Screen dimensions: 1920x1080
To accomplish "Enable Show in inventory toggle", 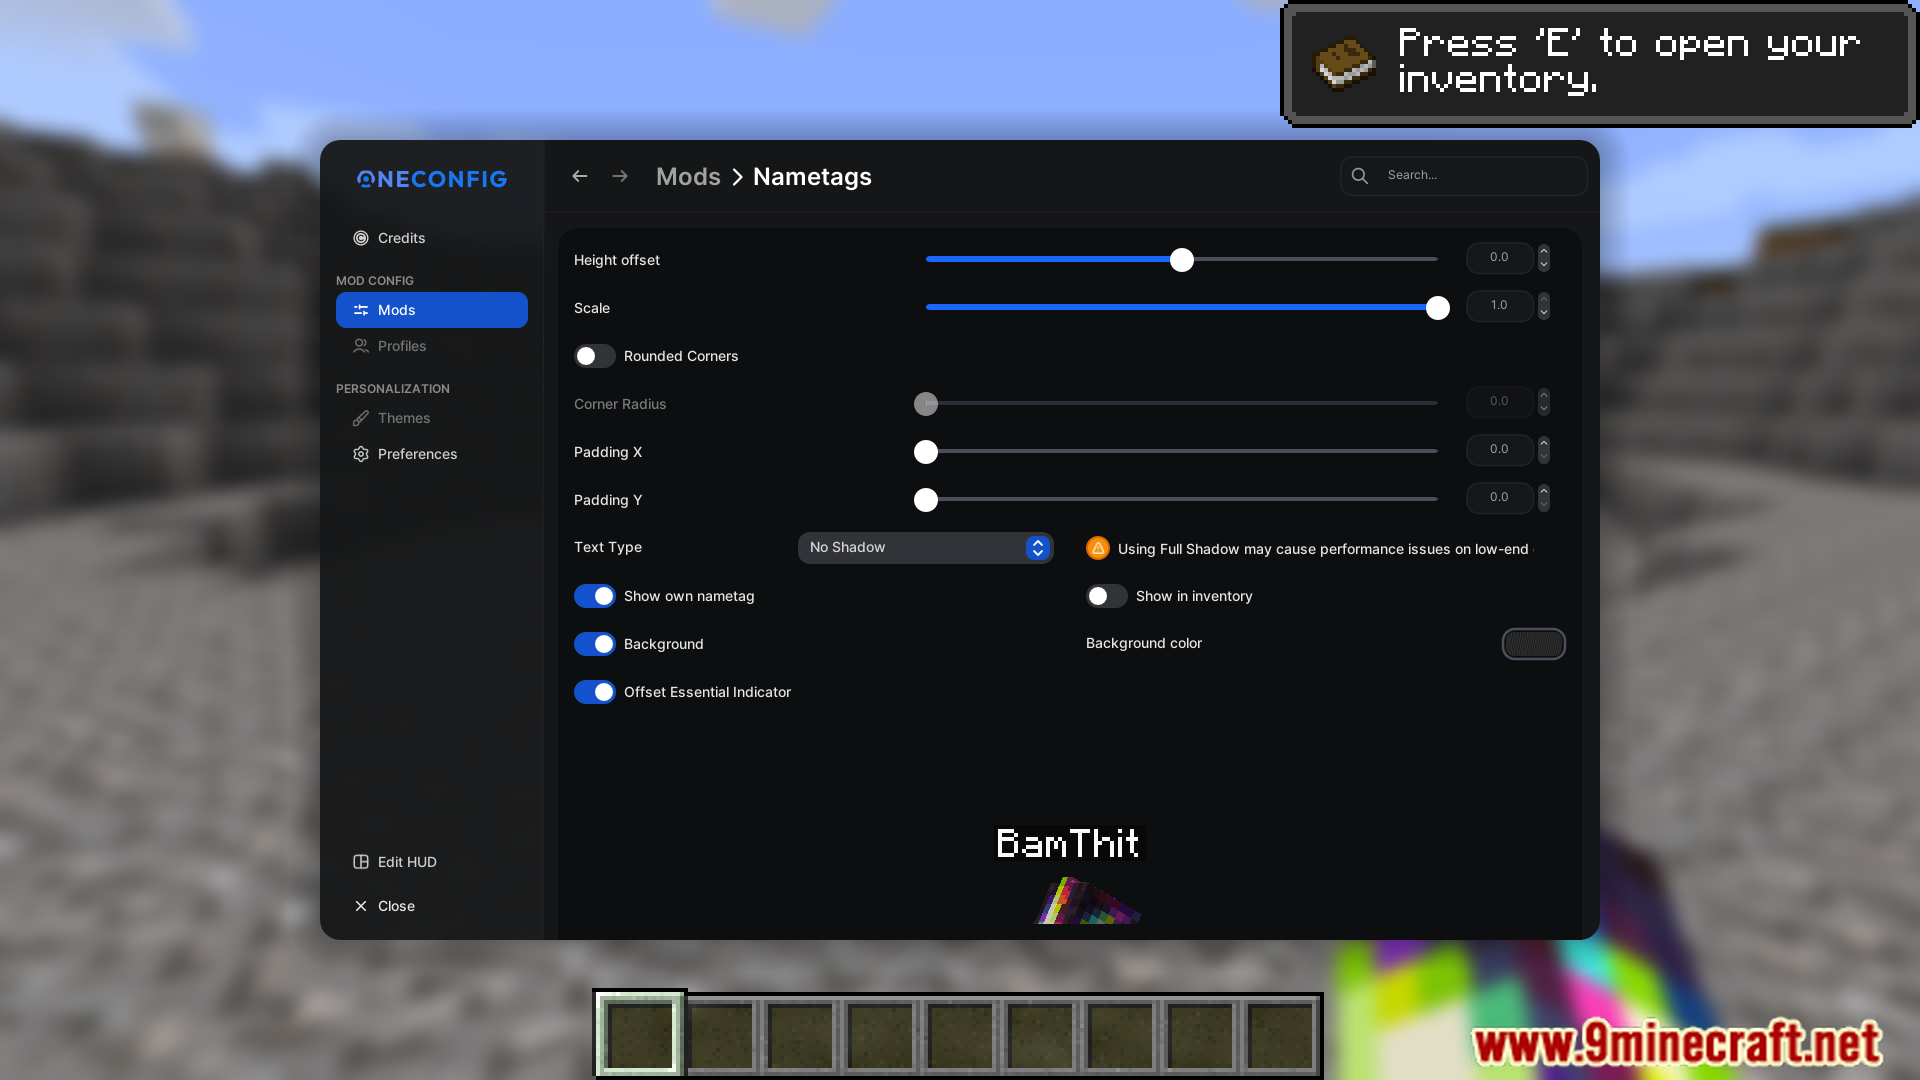I will tap(1107, 596).
